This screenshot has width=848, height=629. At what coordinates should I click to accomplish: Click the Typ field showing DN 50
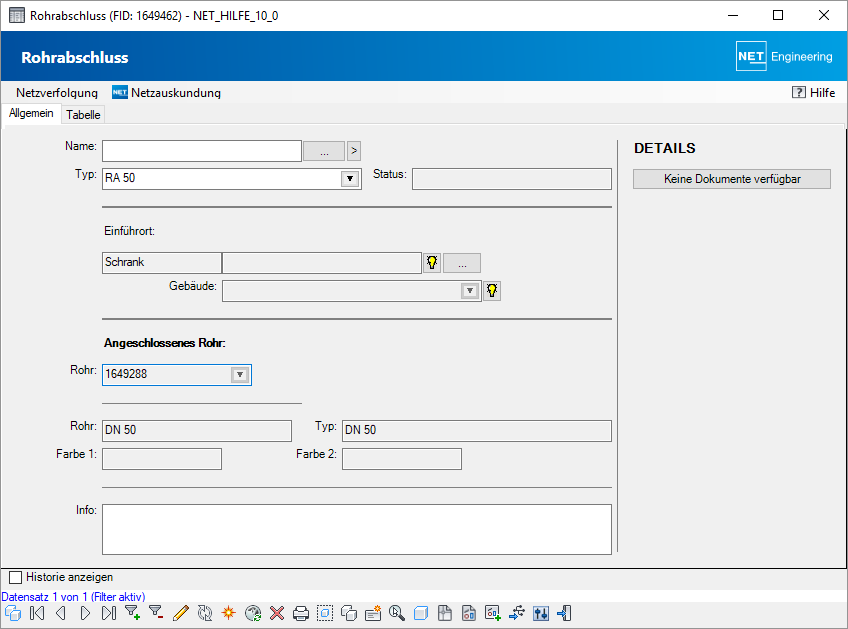coord(476,431)
